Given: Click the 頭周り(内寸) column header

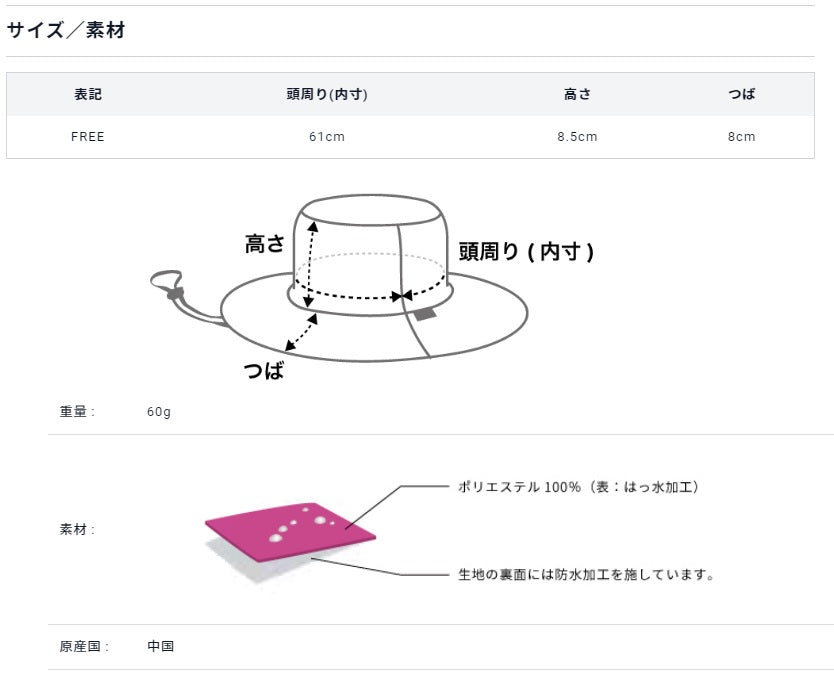Looking at the screenshot, I should (x=327, y=95).
